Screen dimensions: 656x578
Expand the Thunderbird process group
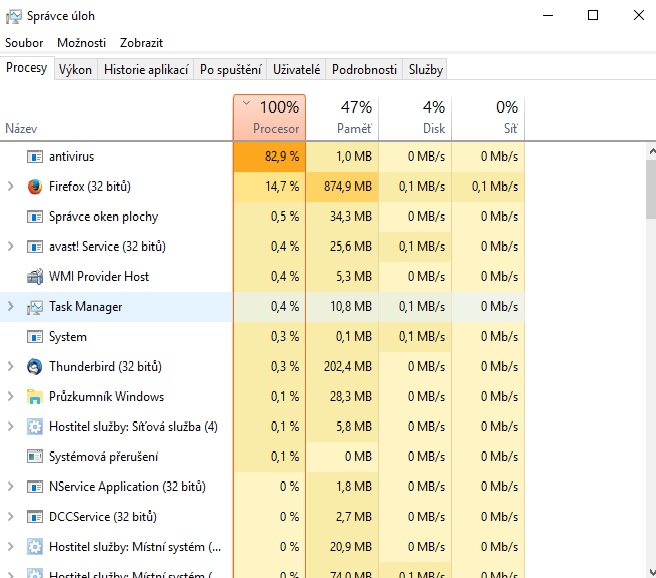[11, 367]
